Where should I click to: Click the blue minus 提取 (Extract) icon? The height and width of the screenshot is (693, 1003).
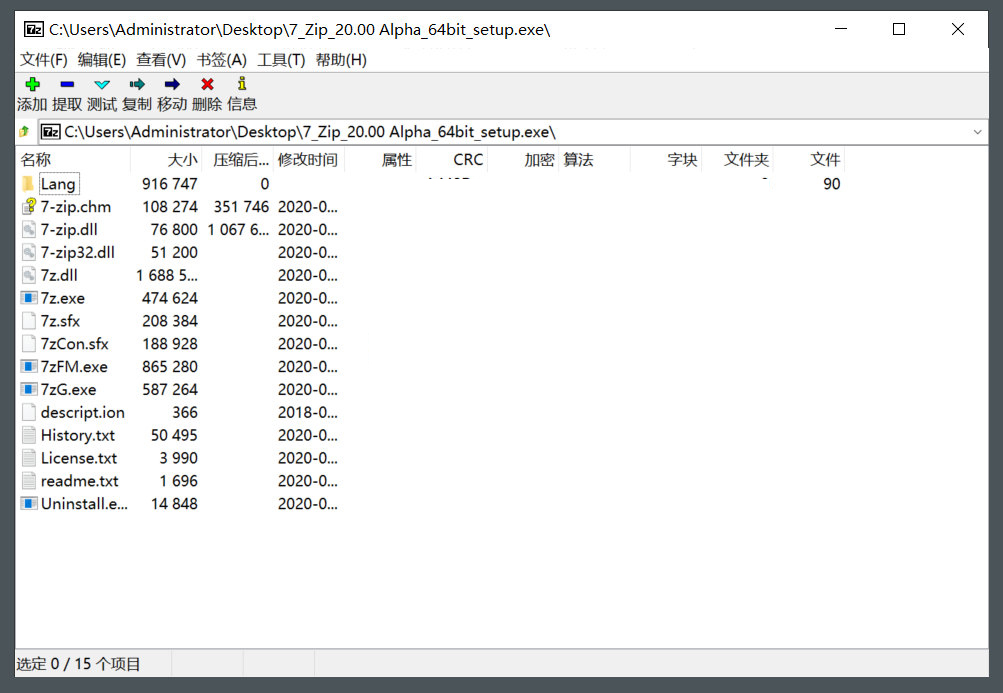[67, 85]
